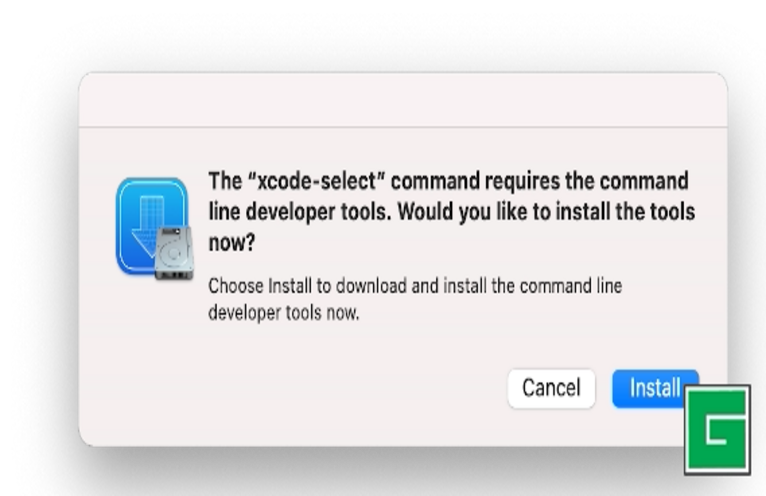This screenshot has width=766, height=496.
Task: Click the quoted "xcode-select" word in heading
Action: (x=316, y=183)
